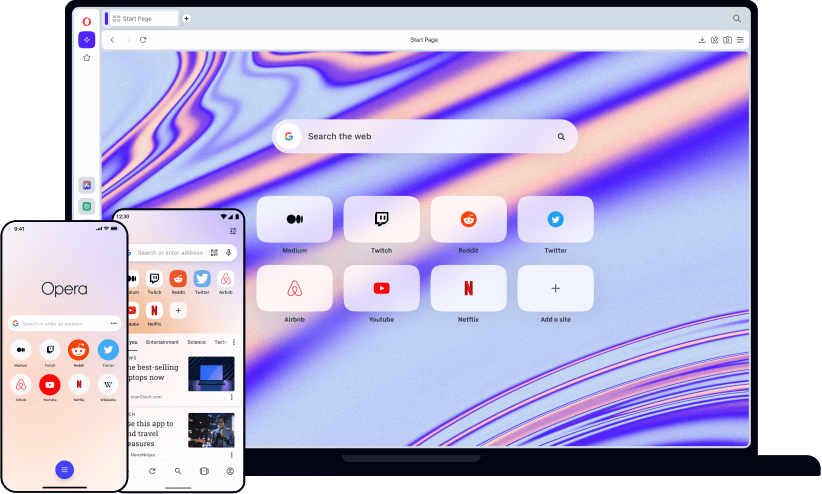Tap Reddit icon on the iPhone

tap(79, 350)
